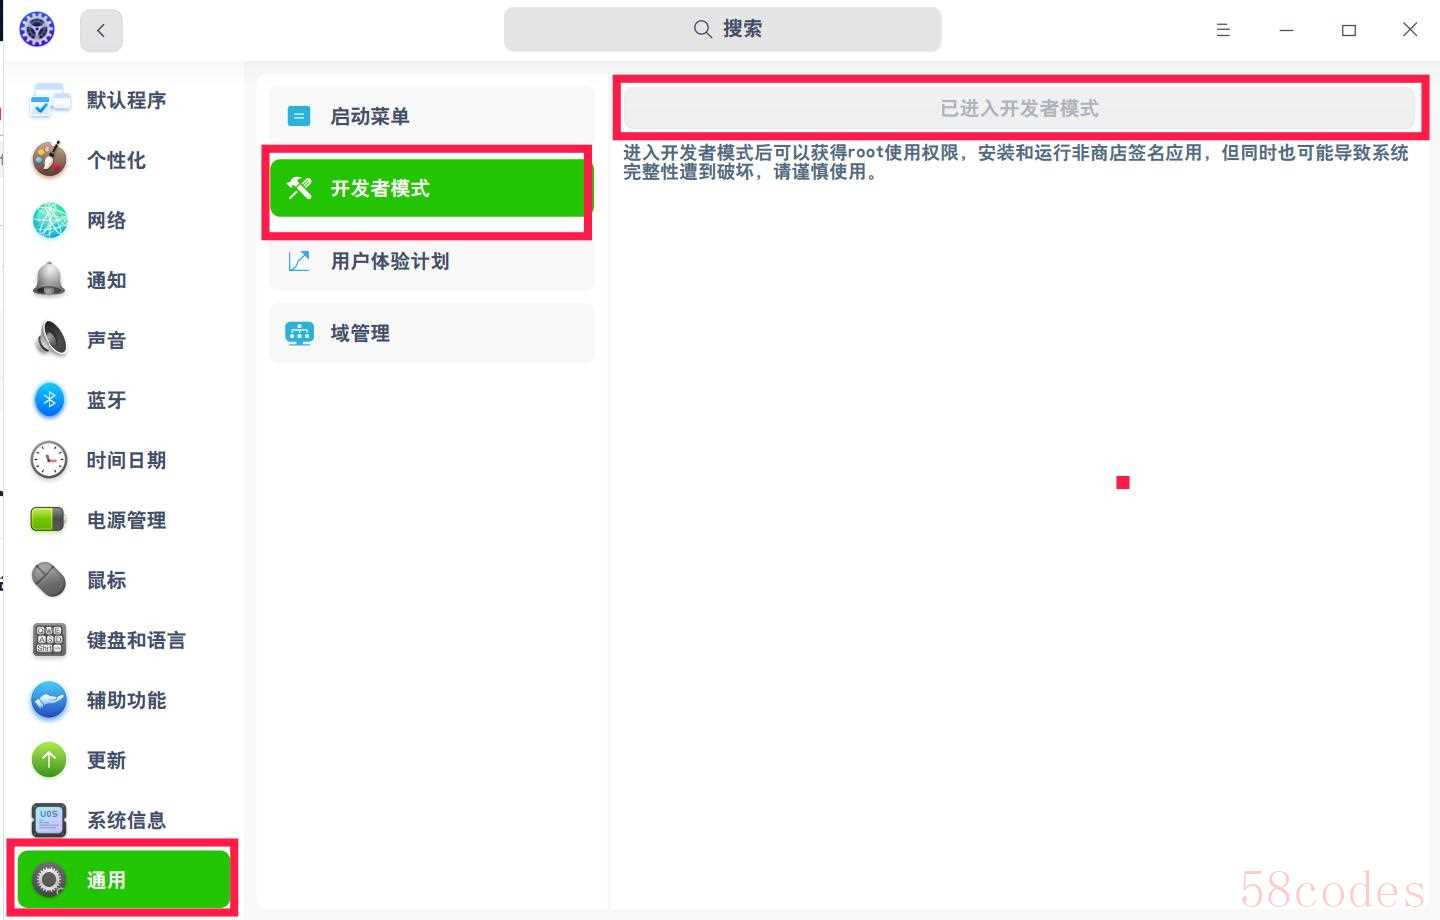Select 声音 text in sidebar
Screen dimensions: 1440x920
(106, 340)
